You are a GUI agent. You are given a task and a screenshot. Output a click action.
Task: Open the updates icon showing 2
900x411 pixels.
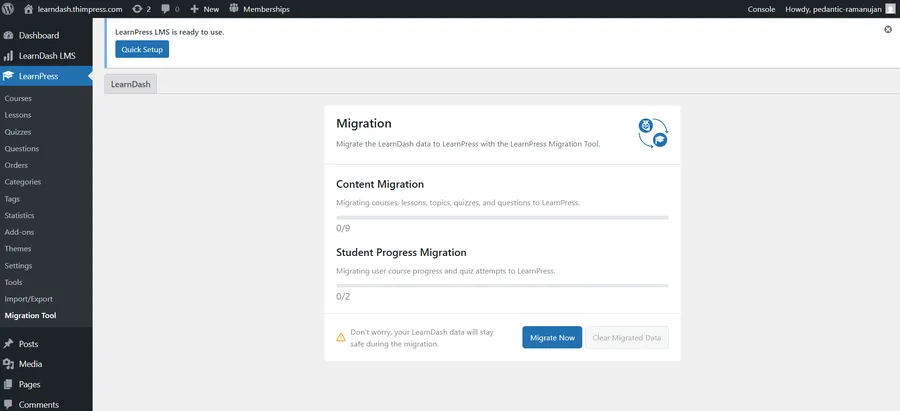click(137, 9)
